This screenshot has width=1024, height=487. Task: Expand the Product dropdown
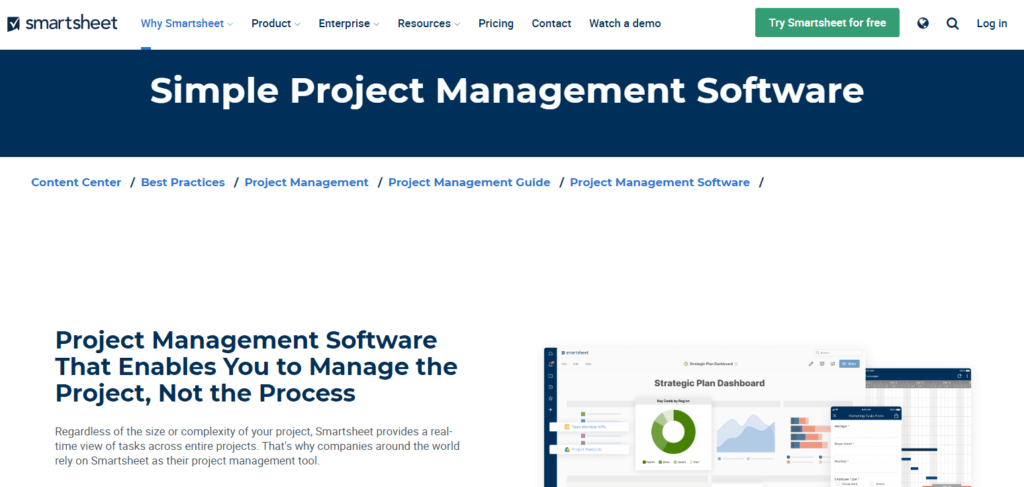coord(276,24)
